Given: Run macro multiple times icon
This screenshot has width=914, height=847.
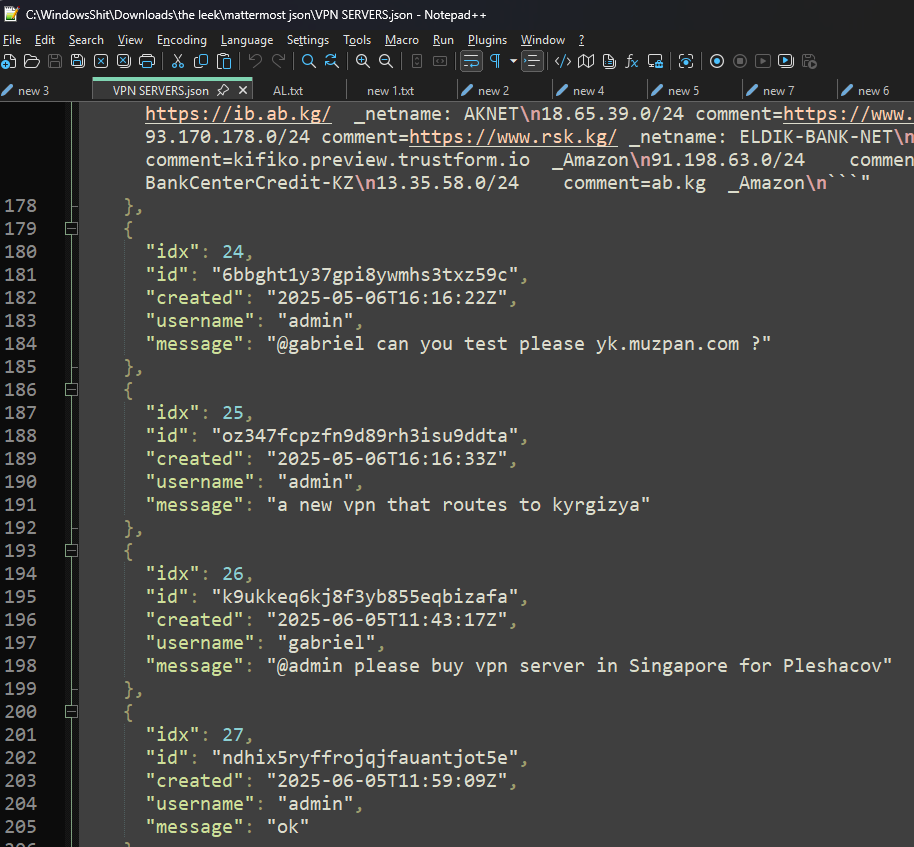Looking at the screenshot, I should click(786, 61).
